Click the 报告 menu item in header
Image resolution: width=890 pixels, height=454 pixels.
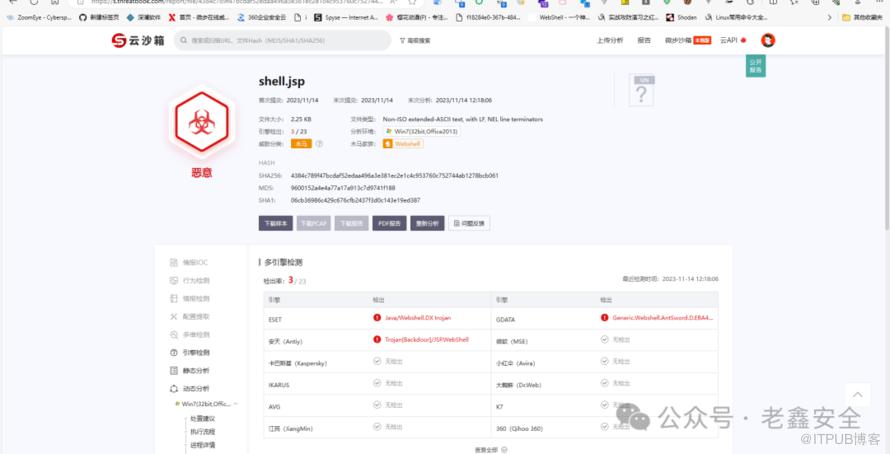644,40
